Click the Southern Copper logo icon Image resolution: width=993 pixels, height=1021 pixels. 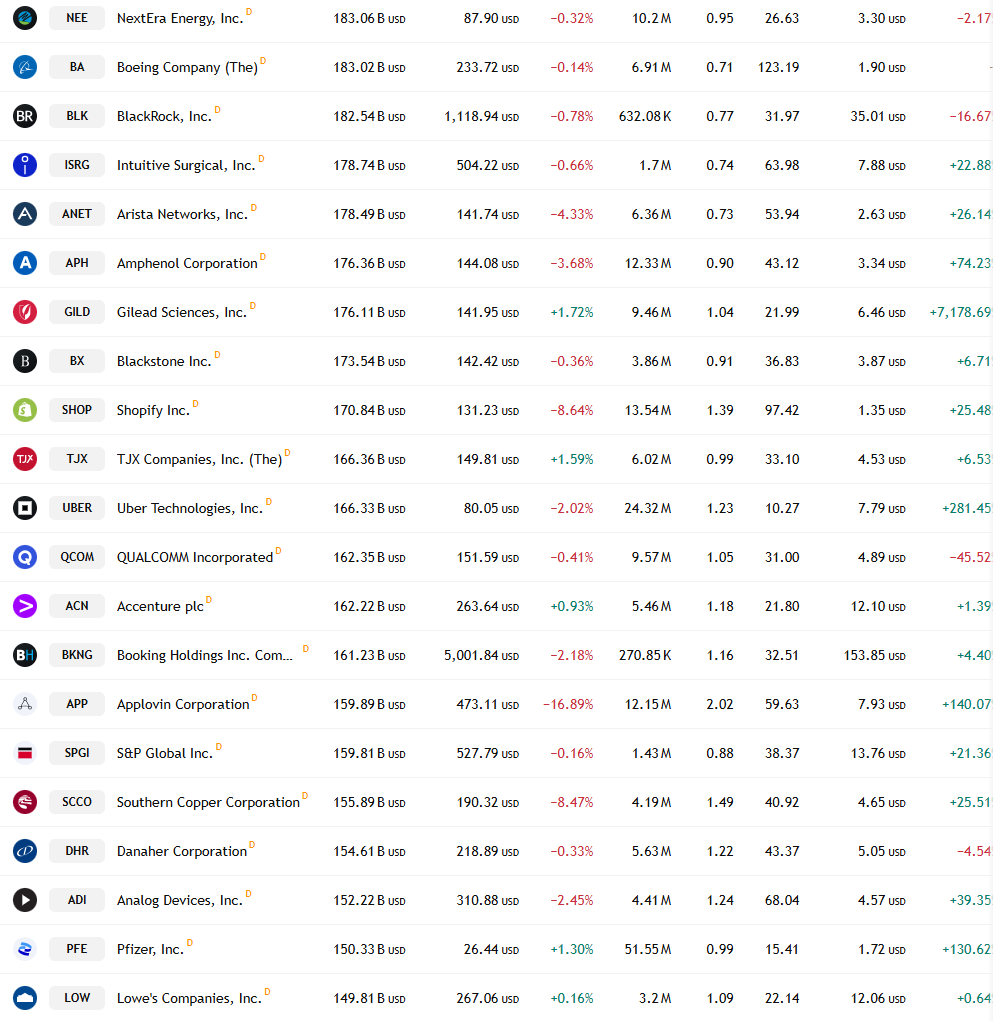point(25,802)
